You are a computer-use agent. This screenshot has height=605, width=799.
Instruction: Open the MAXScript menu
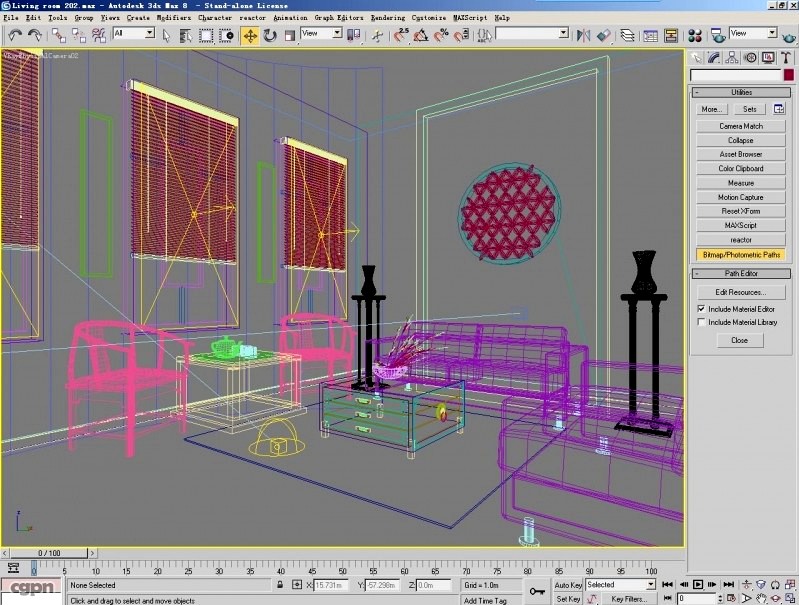coord(470,17)
